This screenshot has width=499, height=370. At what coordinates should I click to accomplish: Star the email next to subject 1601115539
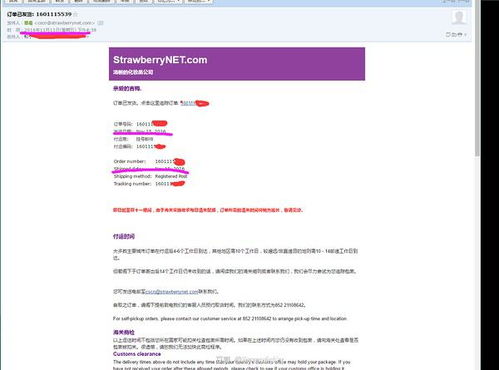tap(76, 14)
